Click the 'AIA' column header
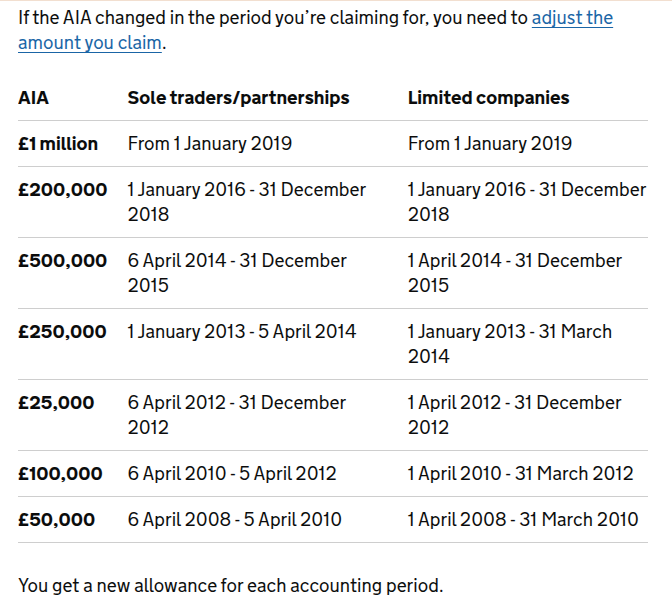The image size is (672, 598). [x=33, y=98]
